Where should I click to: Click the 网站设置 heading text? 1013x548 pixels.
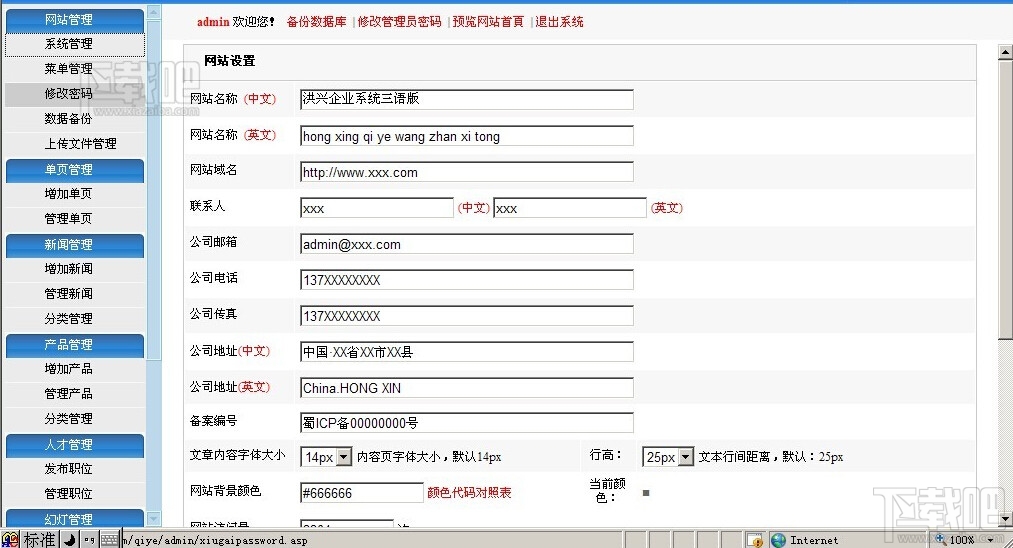click(230, 61)
